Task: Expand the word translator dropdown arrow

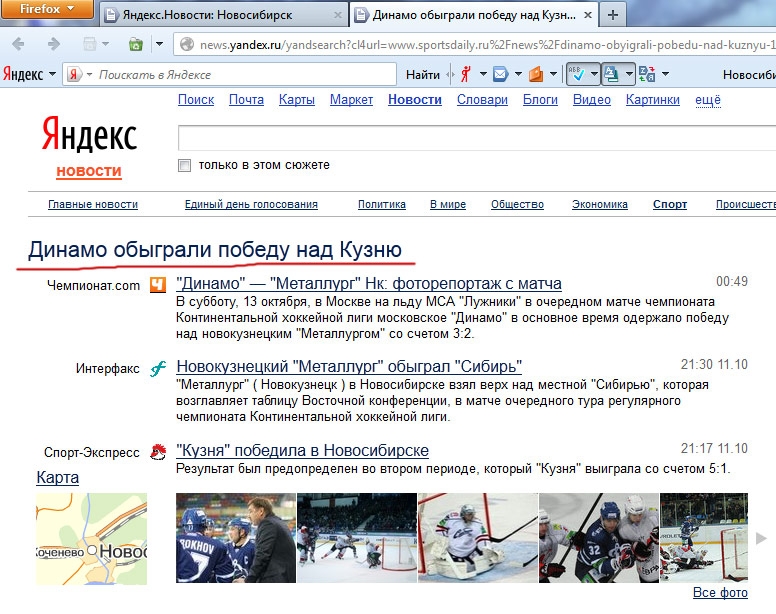Action: point(665,74)
